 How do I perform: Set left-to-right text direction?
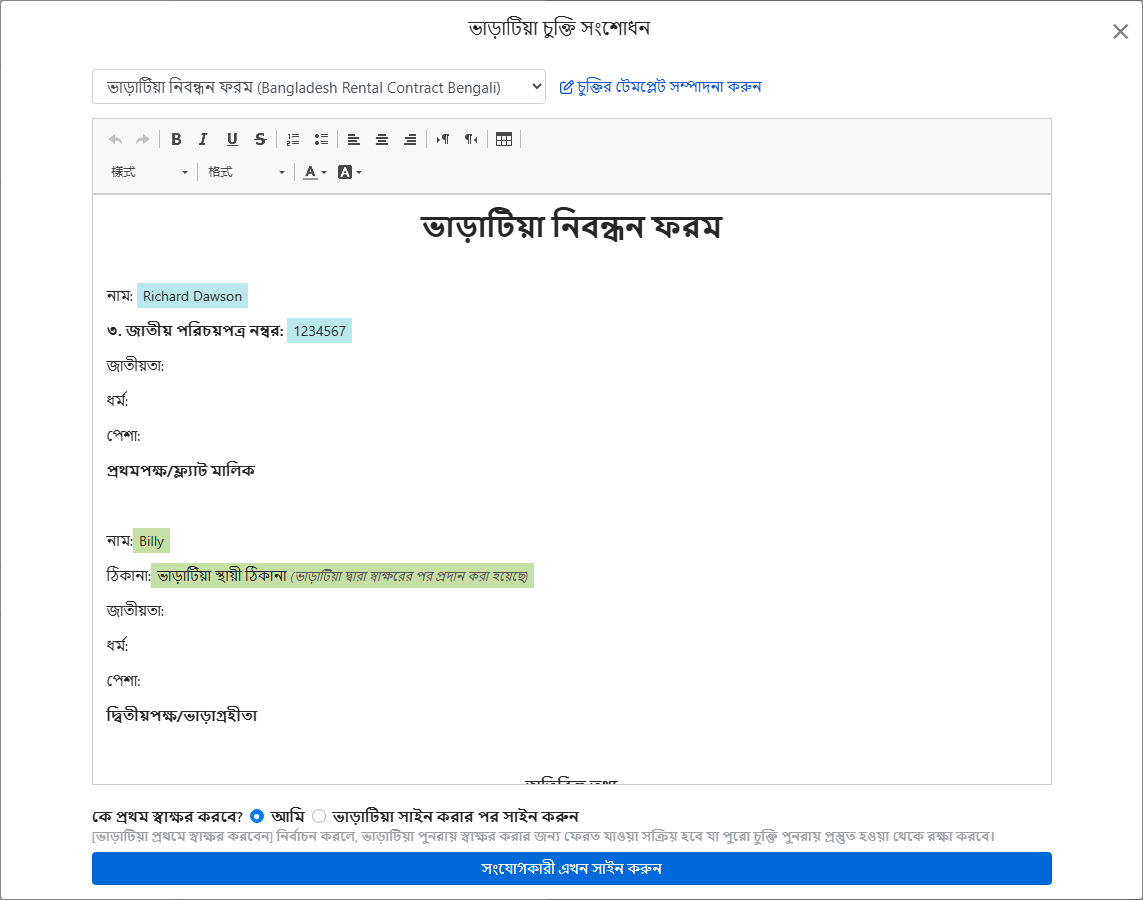442,139
